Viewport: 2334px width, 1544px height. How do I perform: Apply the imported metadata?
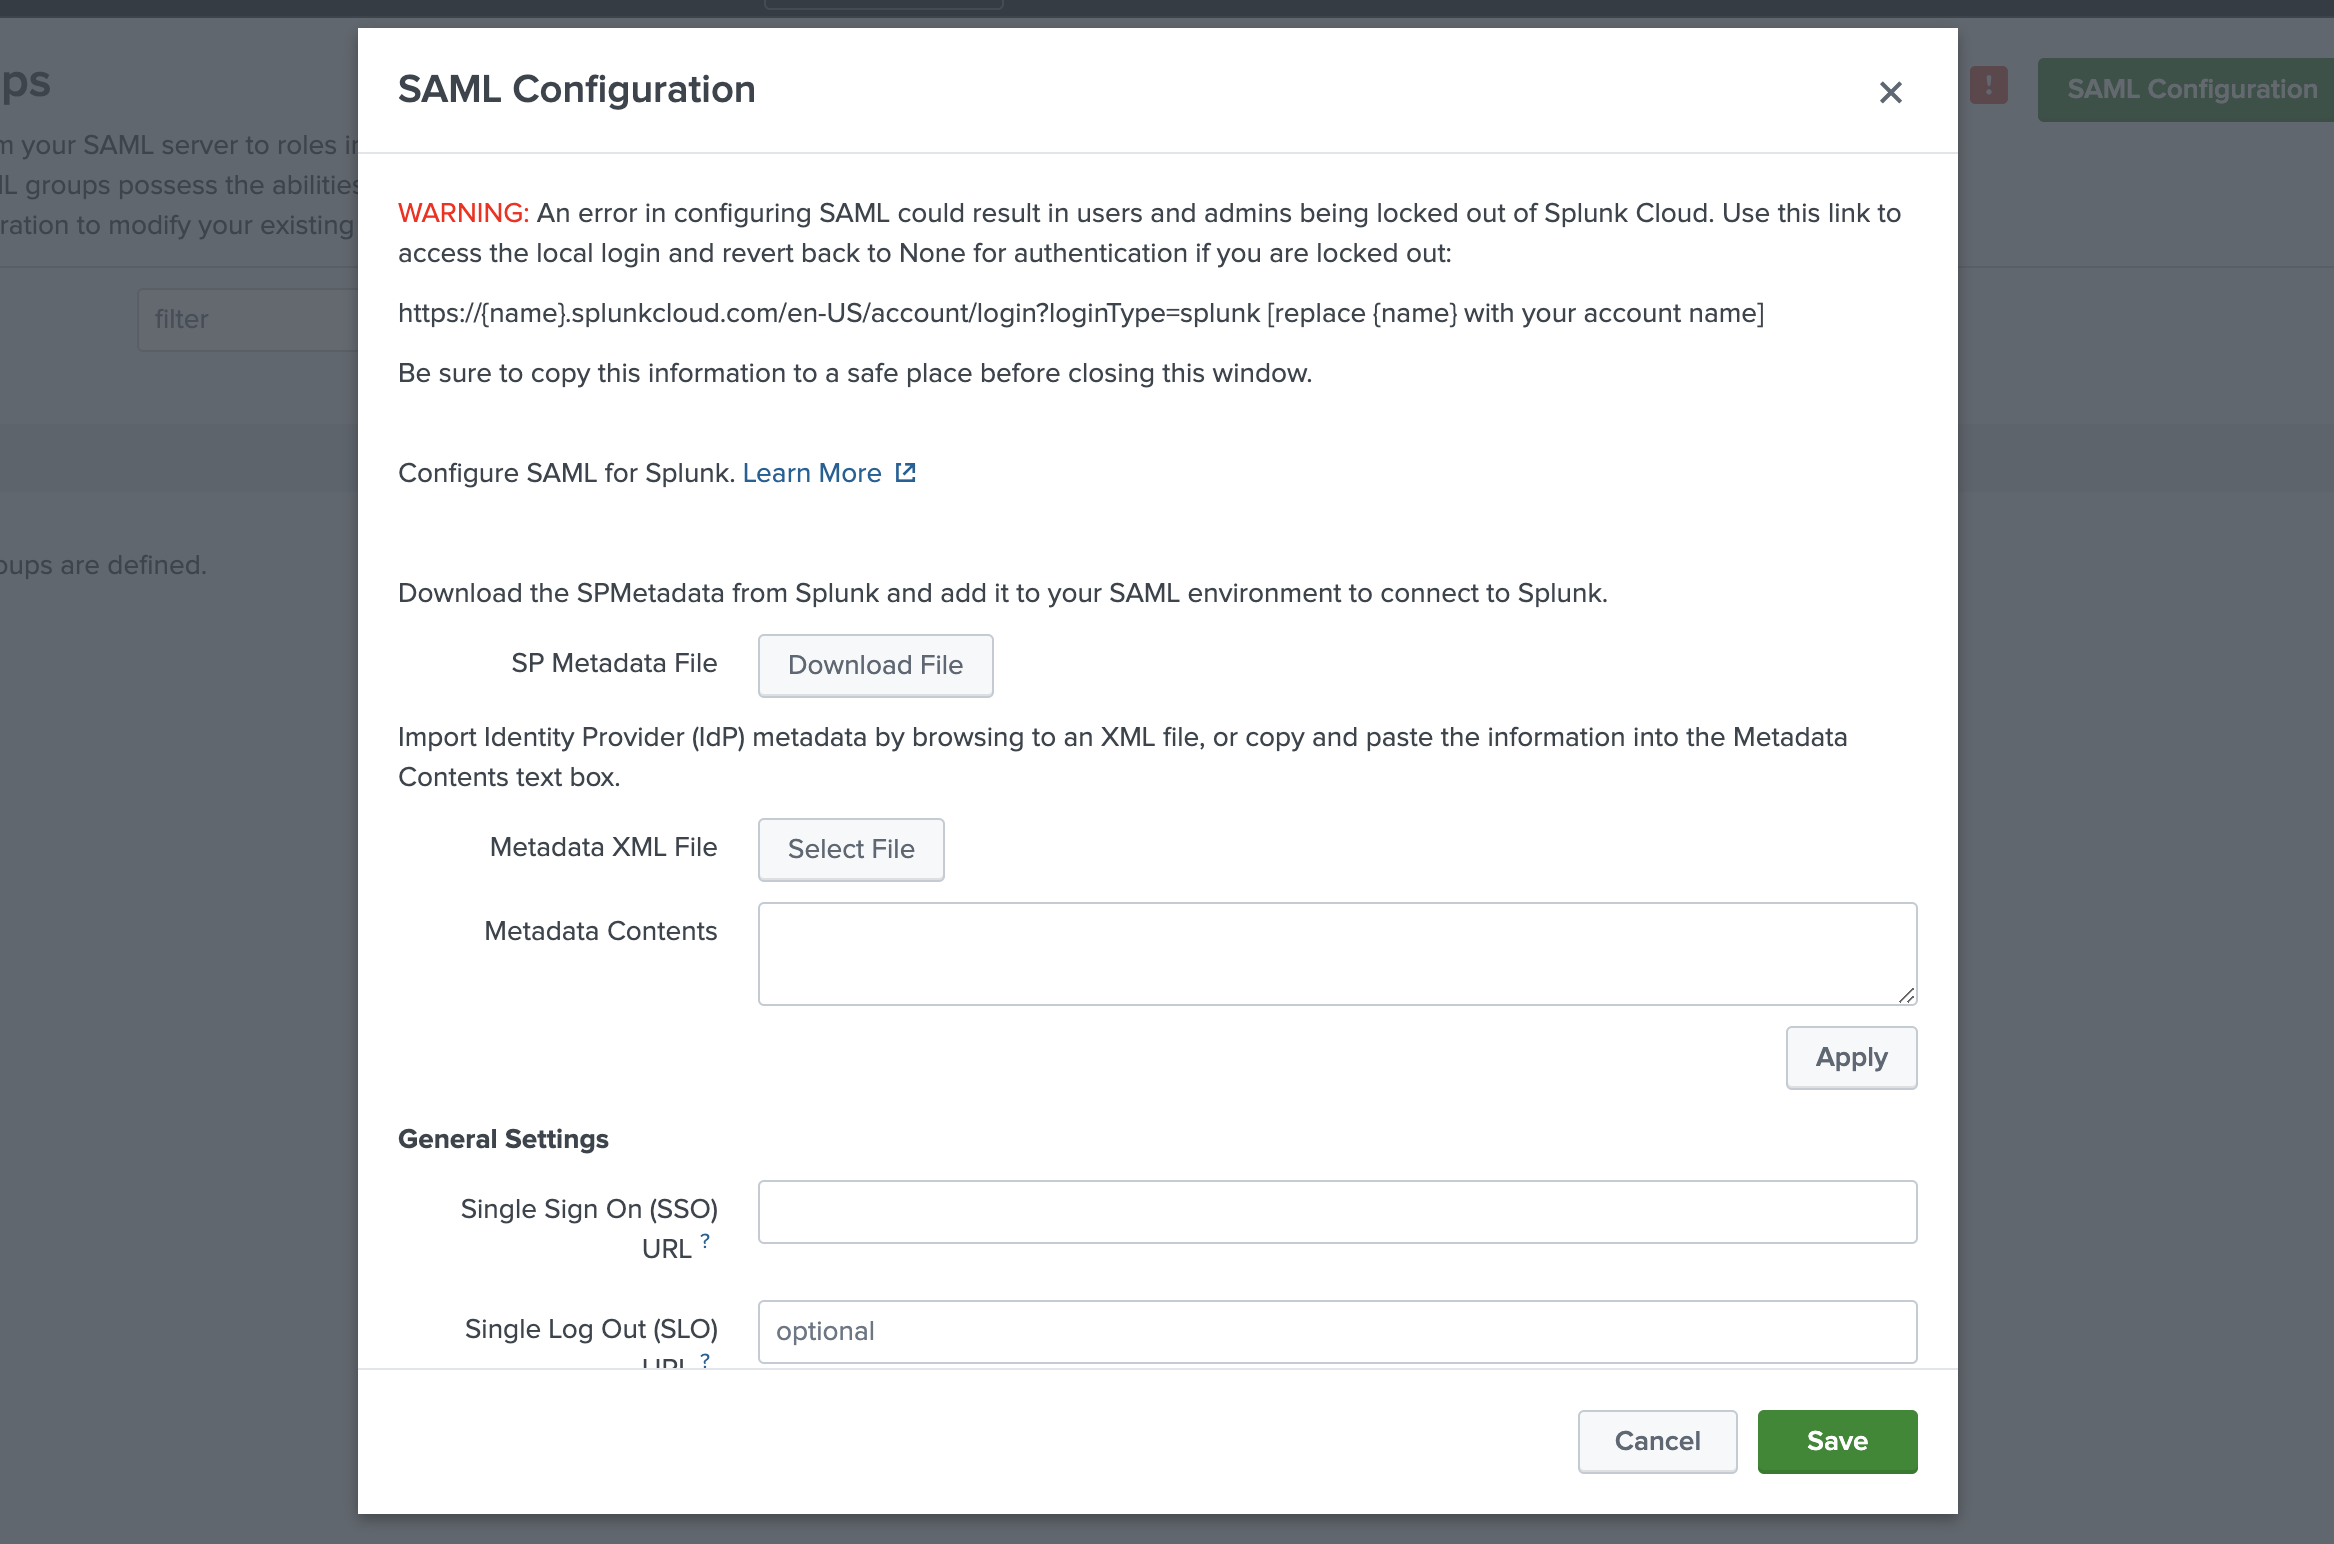(x=1851, y=1057)
